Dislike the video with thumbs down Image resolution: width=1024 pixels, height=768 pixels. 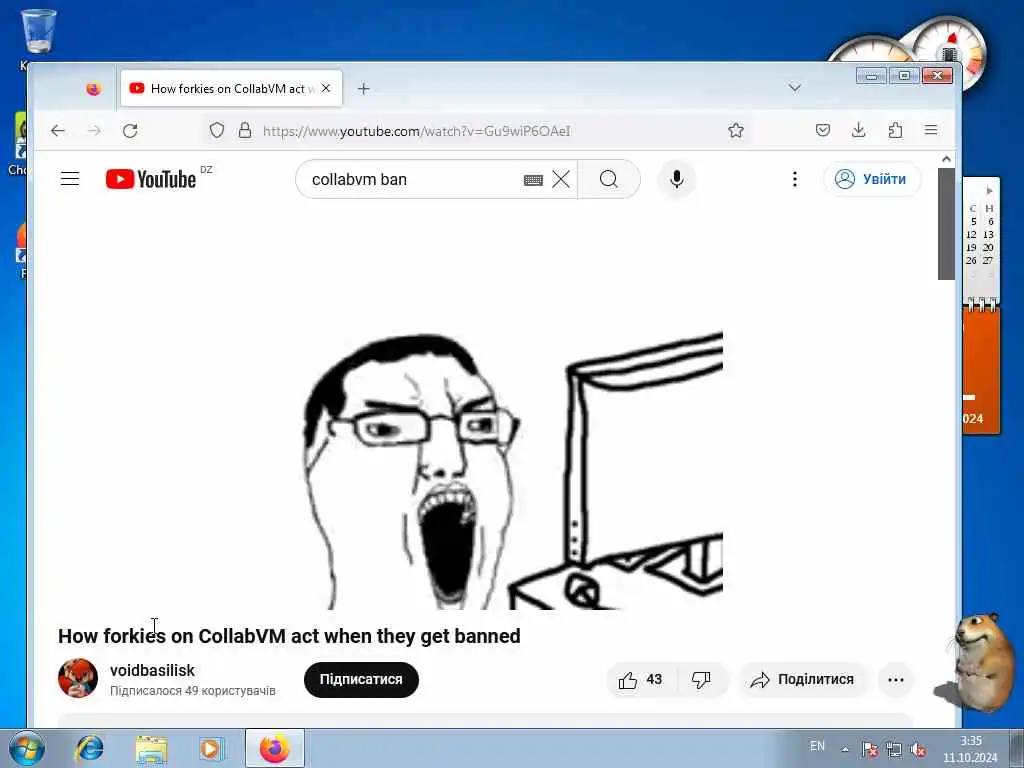point(702,680)
